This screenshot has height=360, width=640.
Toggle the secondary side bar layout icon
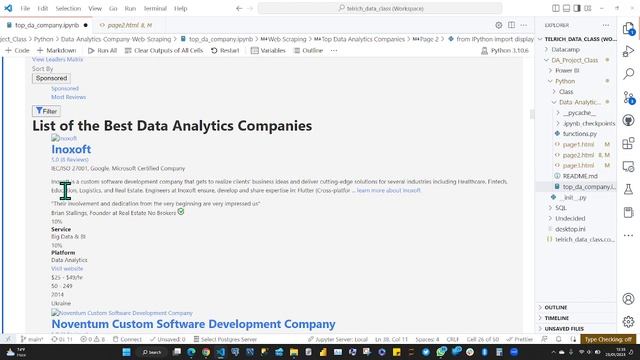point(577,8)
